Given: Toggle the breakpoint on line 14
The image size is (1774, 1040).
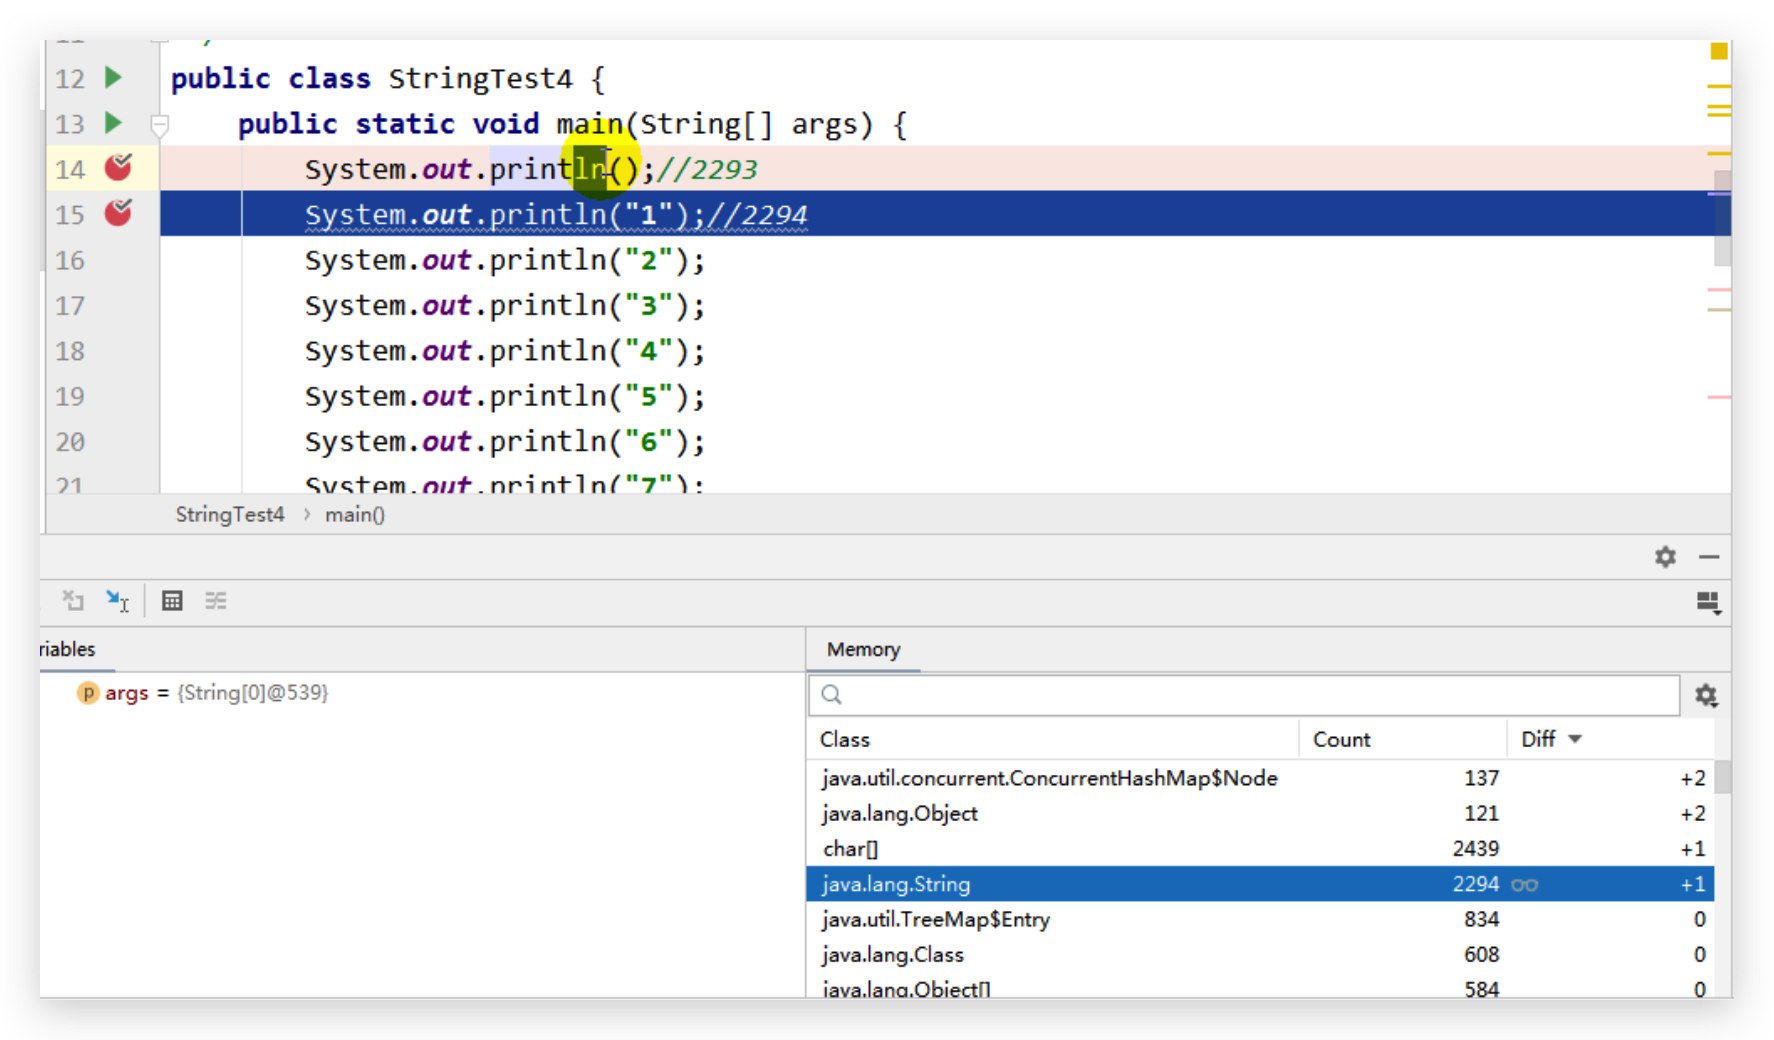Looking at the screenshot, I should point(118,168).
